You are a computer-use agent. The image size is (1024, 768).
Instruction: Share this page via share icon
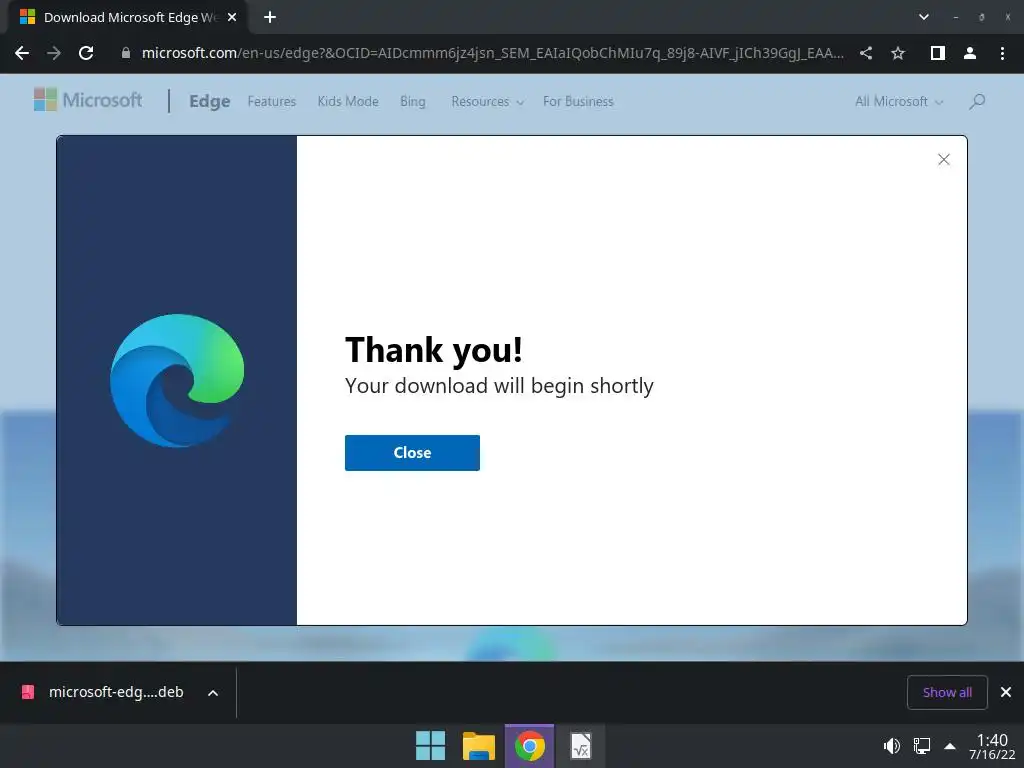866,54
